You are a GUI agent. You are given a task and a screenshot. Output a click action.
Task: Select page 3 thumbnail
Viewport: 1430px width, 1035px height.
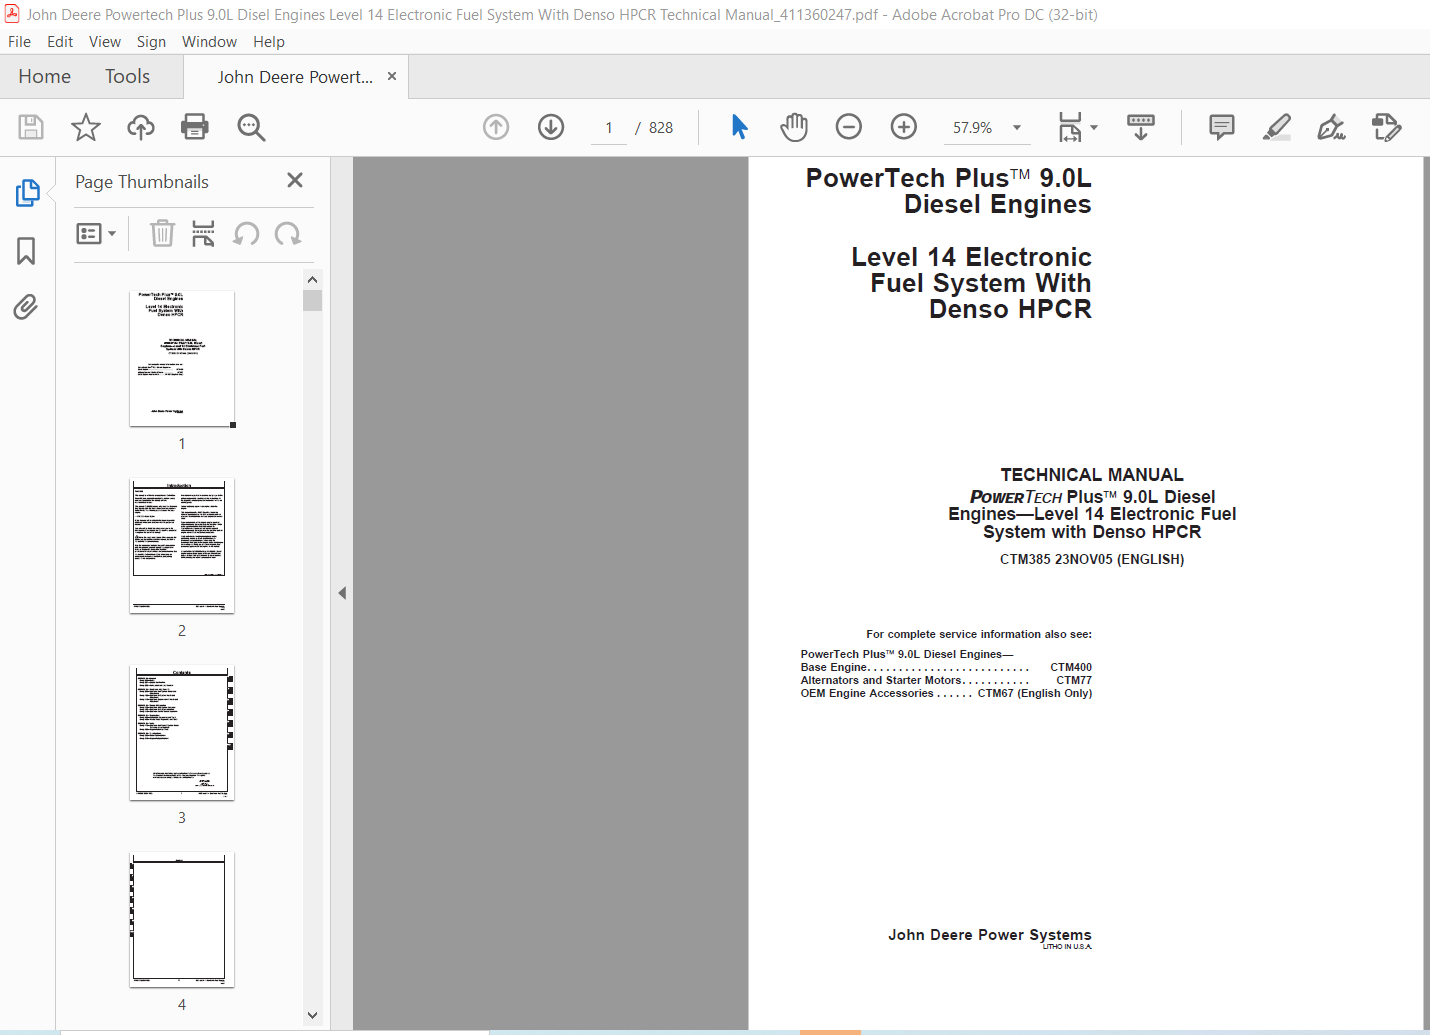click(x=182, y=733)
